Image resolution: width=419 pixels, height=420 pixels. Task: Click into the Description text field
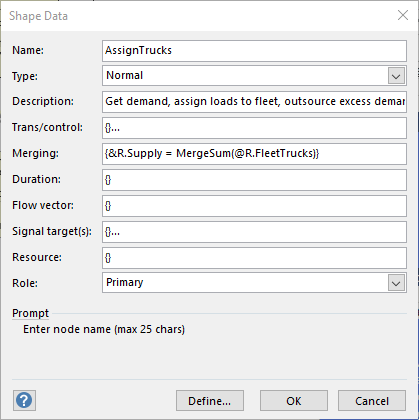(x=254, y=102)
